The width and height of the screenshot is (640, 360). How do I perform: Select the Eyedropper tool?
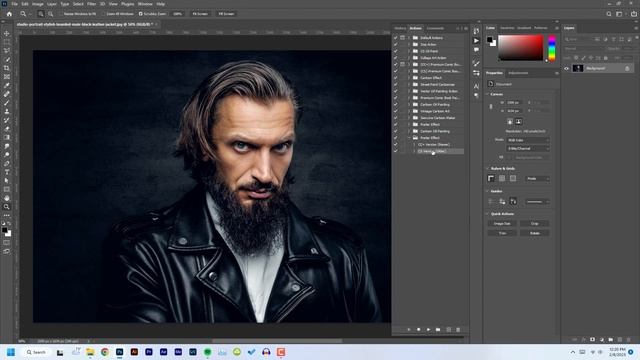(x=7, y=85)
